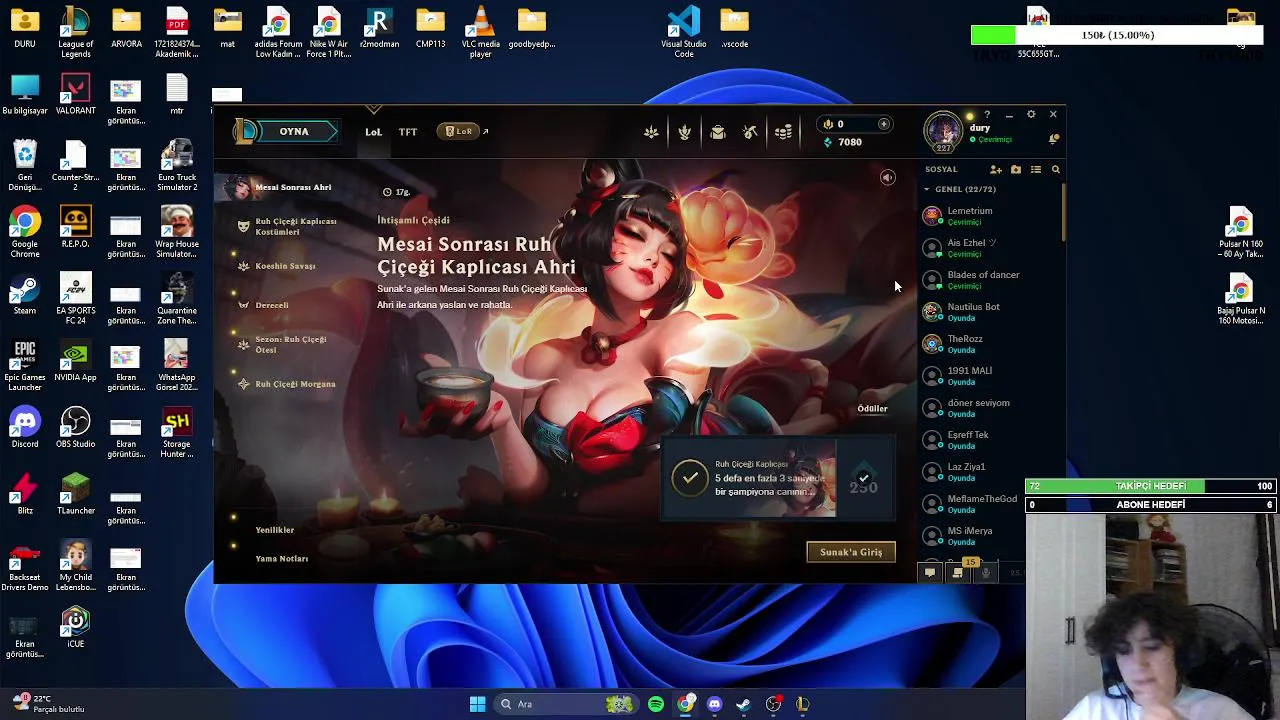The height and width of the screenshot is (720, 1280).
Task: Open Euro Truck Simulator 2 shortcut
Action: click(177, 165)
